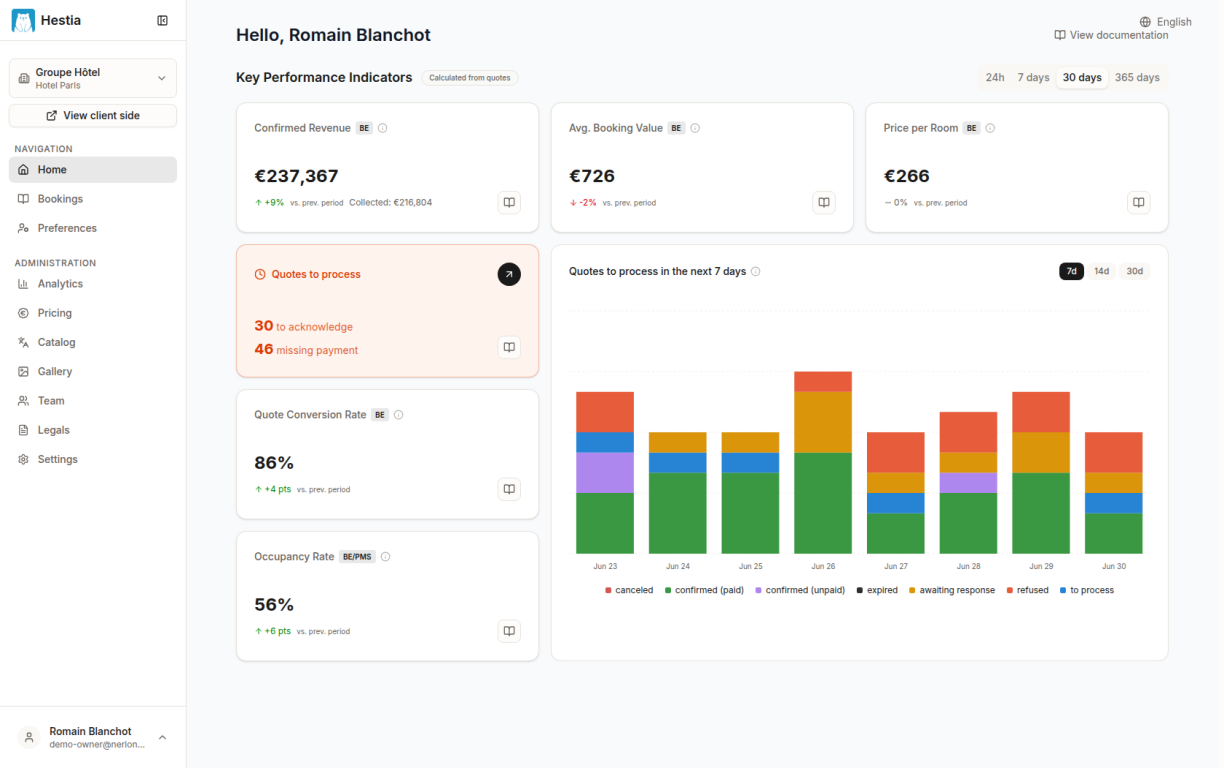Open docs book icon on Price per Room card
This screenshot has height=768, width=1224.
click(1138, 202)
